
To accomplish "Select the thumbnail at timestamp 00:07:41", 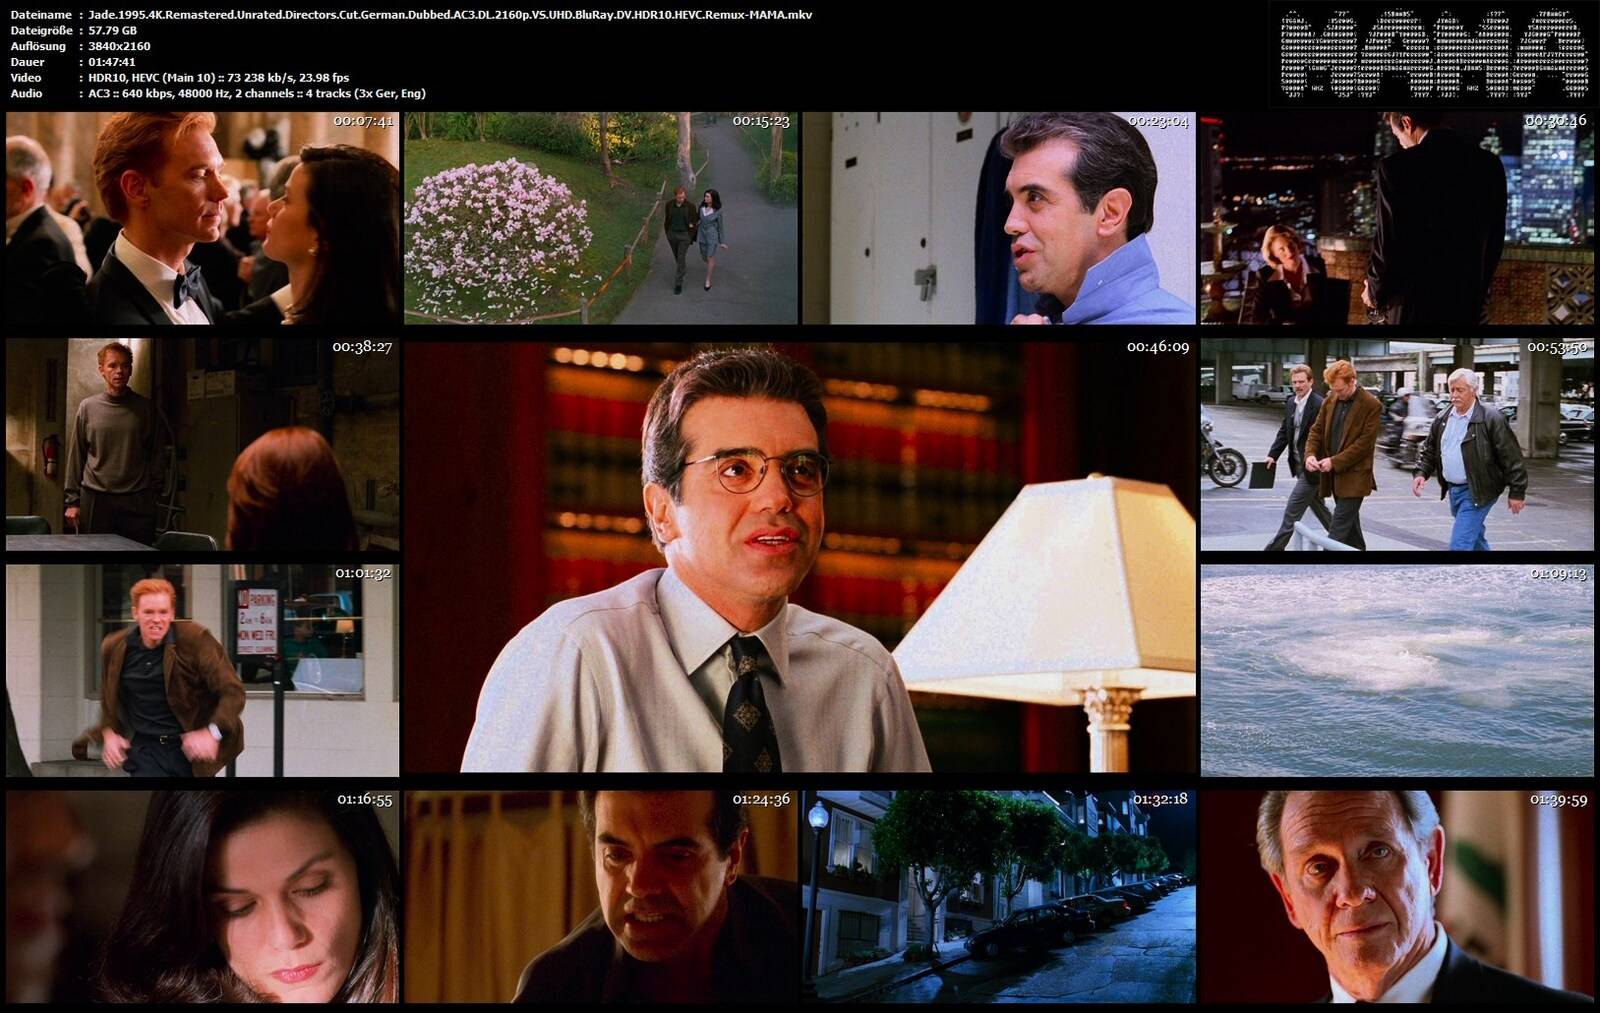I will (x=202, y=218).
